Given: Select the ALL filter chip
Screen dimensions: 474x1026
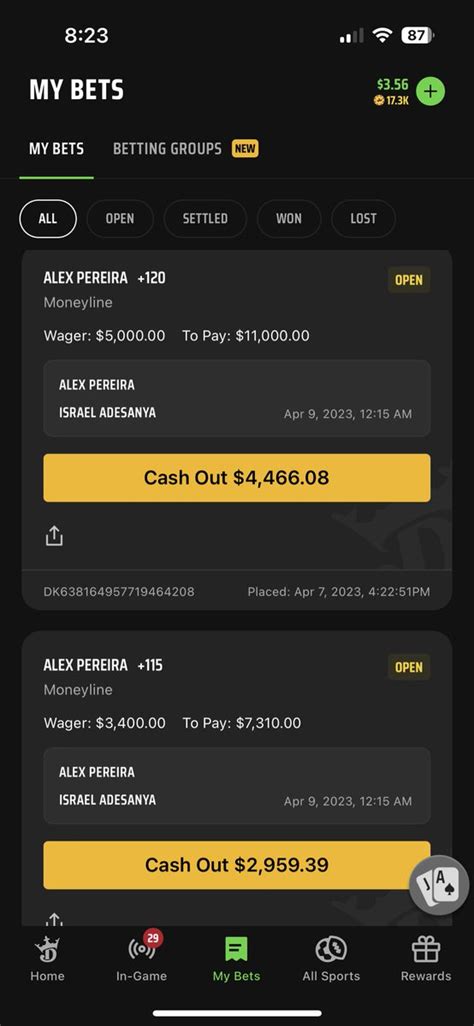Looking at the screenshot, I should 48,219.
